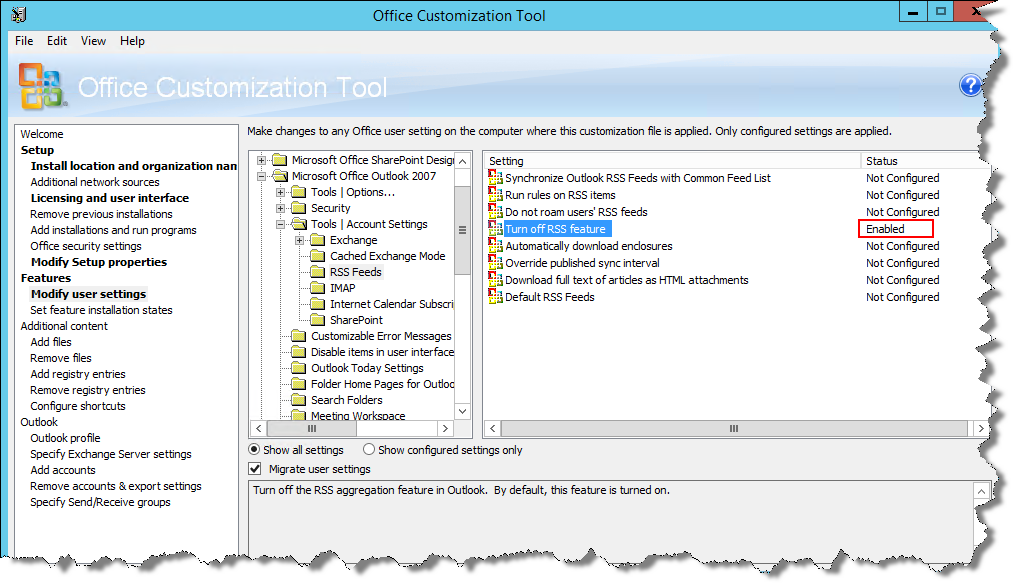Open Add registry entries page
The width and height of the screenshot is (1013, 583).
78,374
